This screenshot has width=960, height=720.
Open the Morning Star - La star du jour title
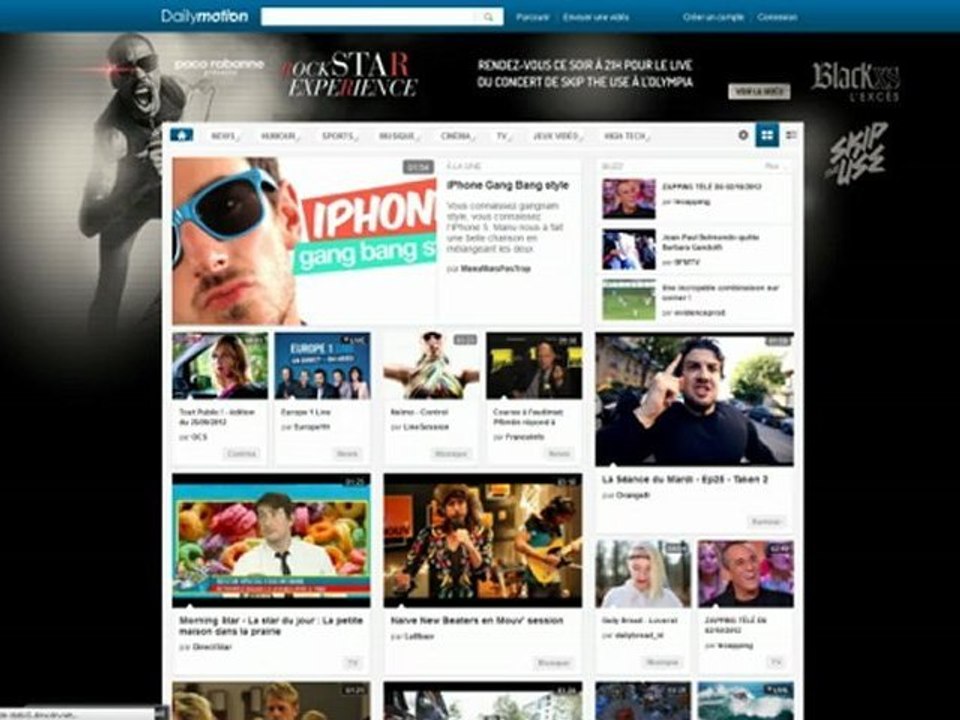(271, 626)
